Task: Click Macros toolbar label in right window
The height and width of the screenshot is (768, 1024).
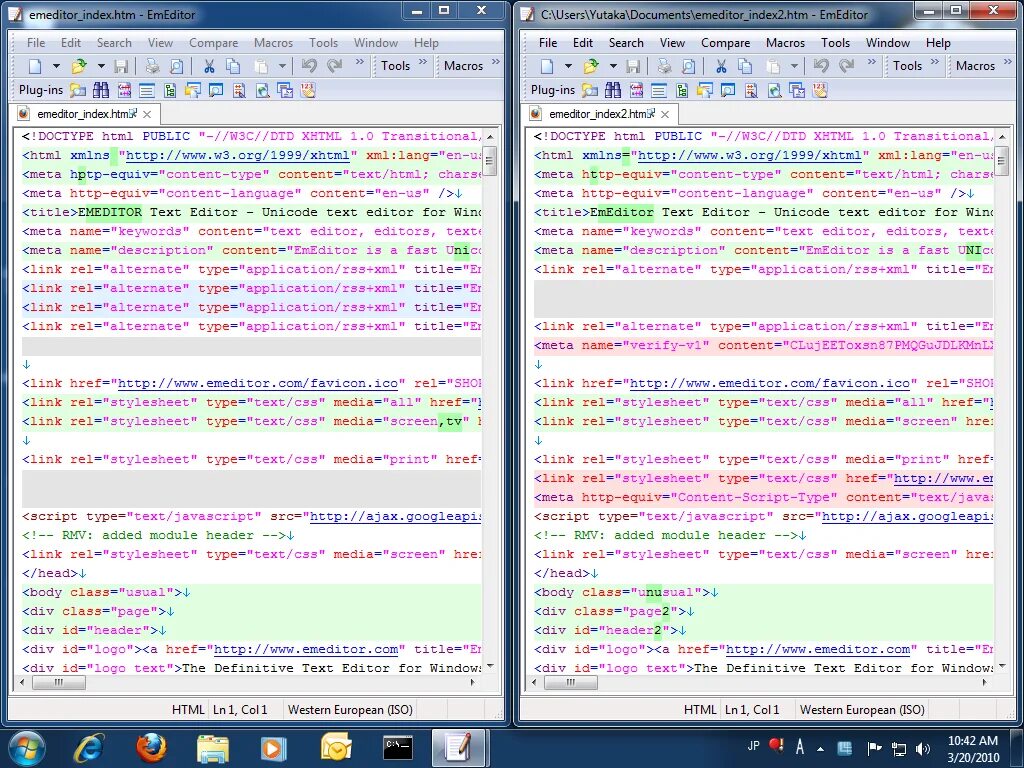Action: (x=975, y=65)
